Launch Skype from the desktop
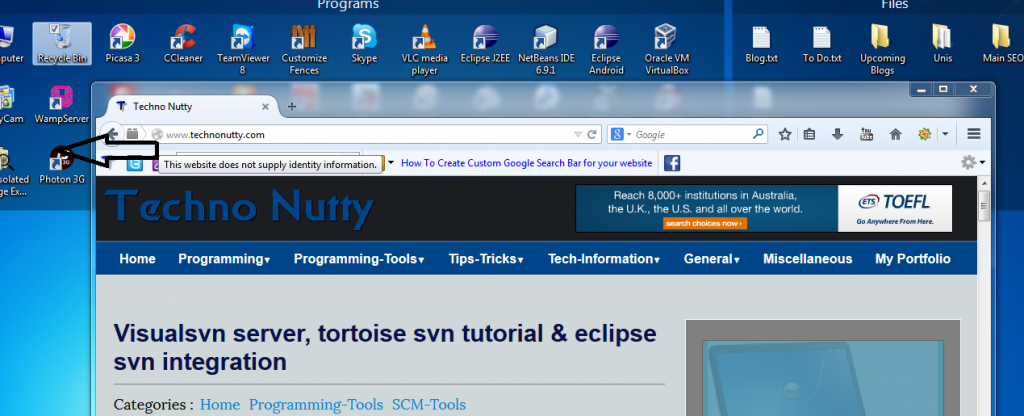 tap(364, 43)
